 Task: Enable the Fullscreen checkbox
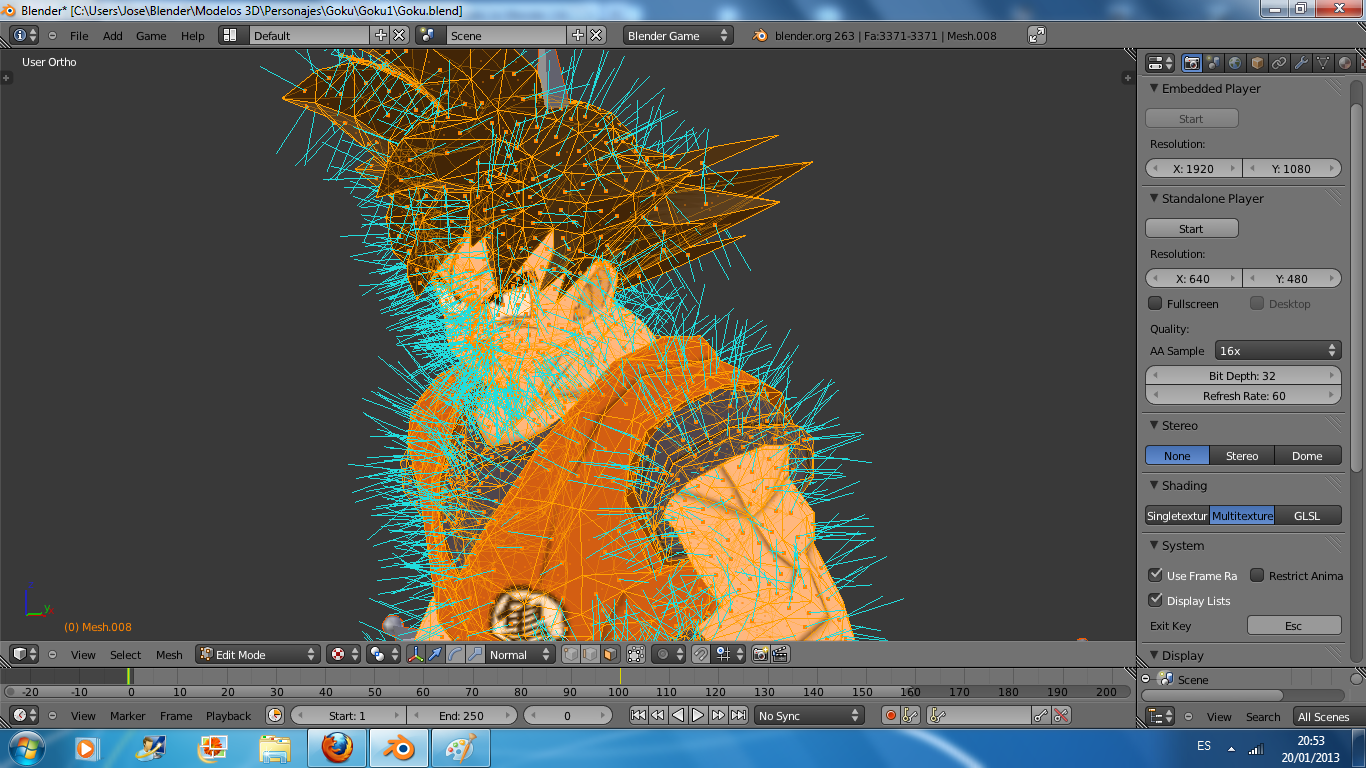tap(1155, 304)
